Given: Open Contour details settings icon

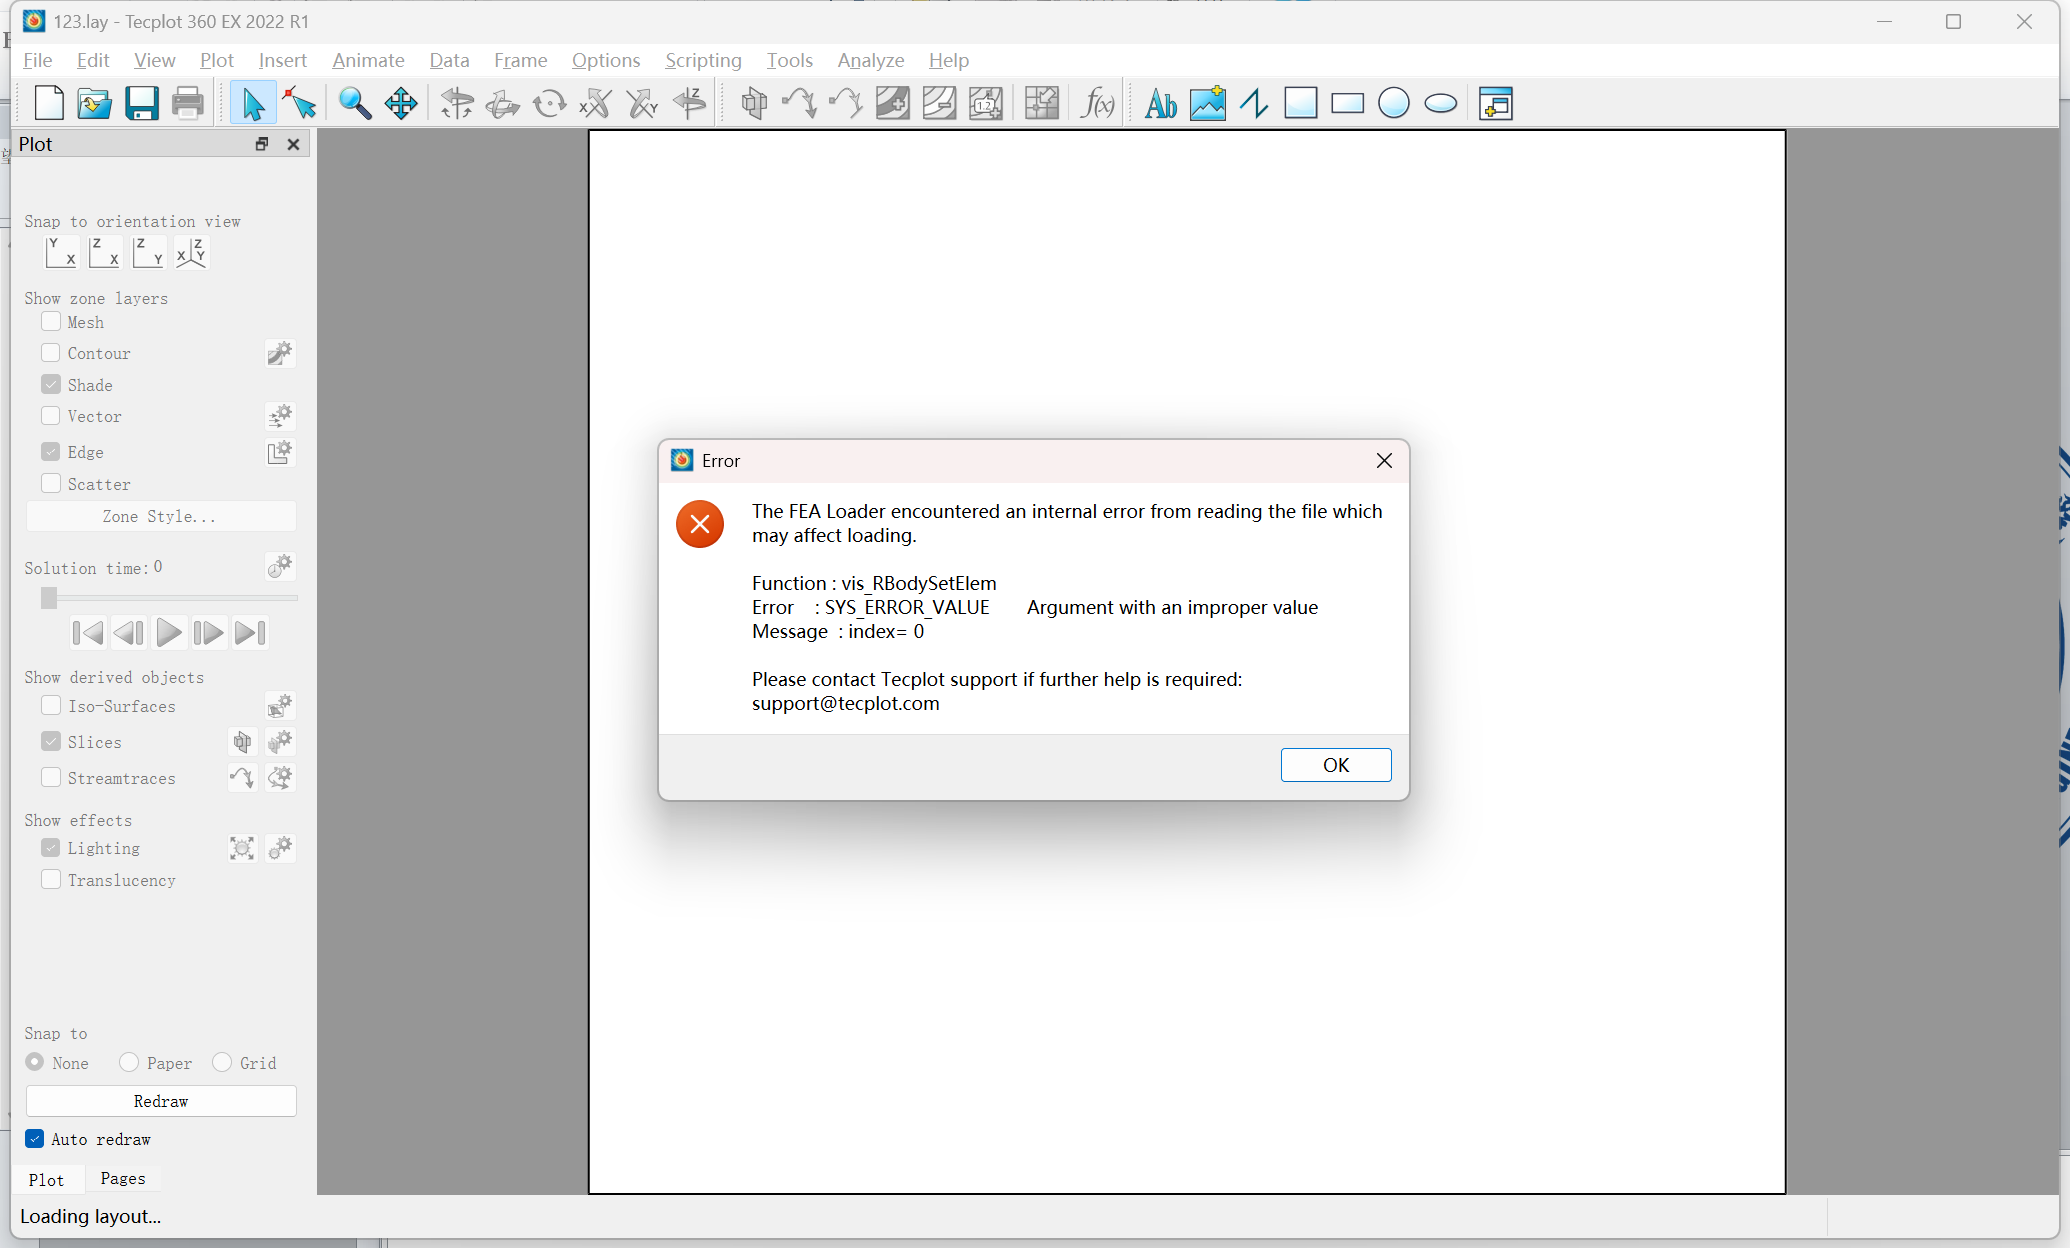Looking at the screenshot, I should coord(280,353).
